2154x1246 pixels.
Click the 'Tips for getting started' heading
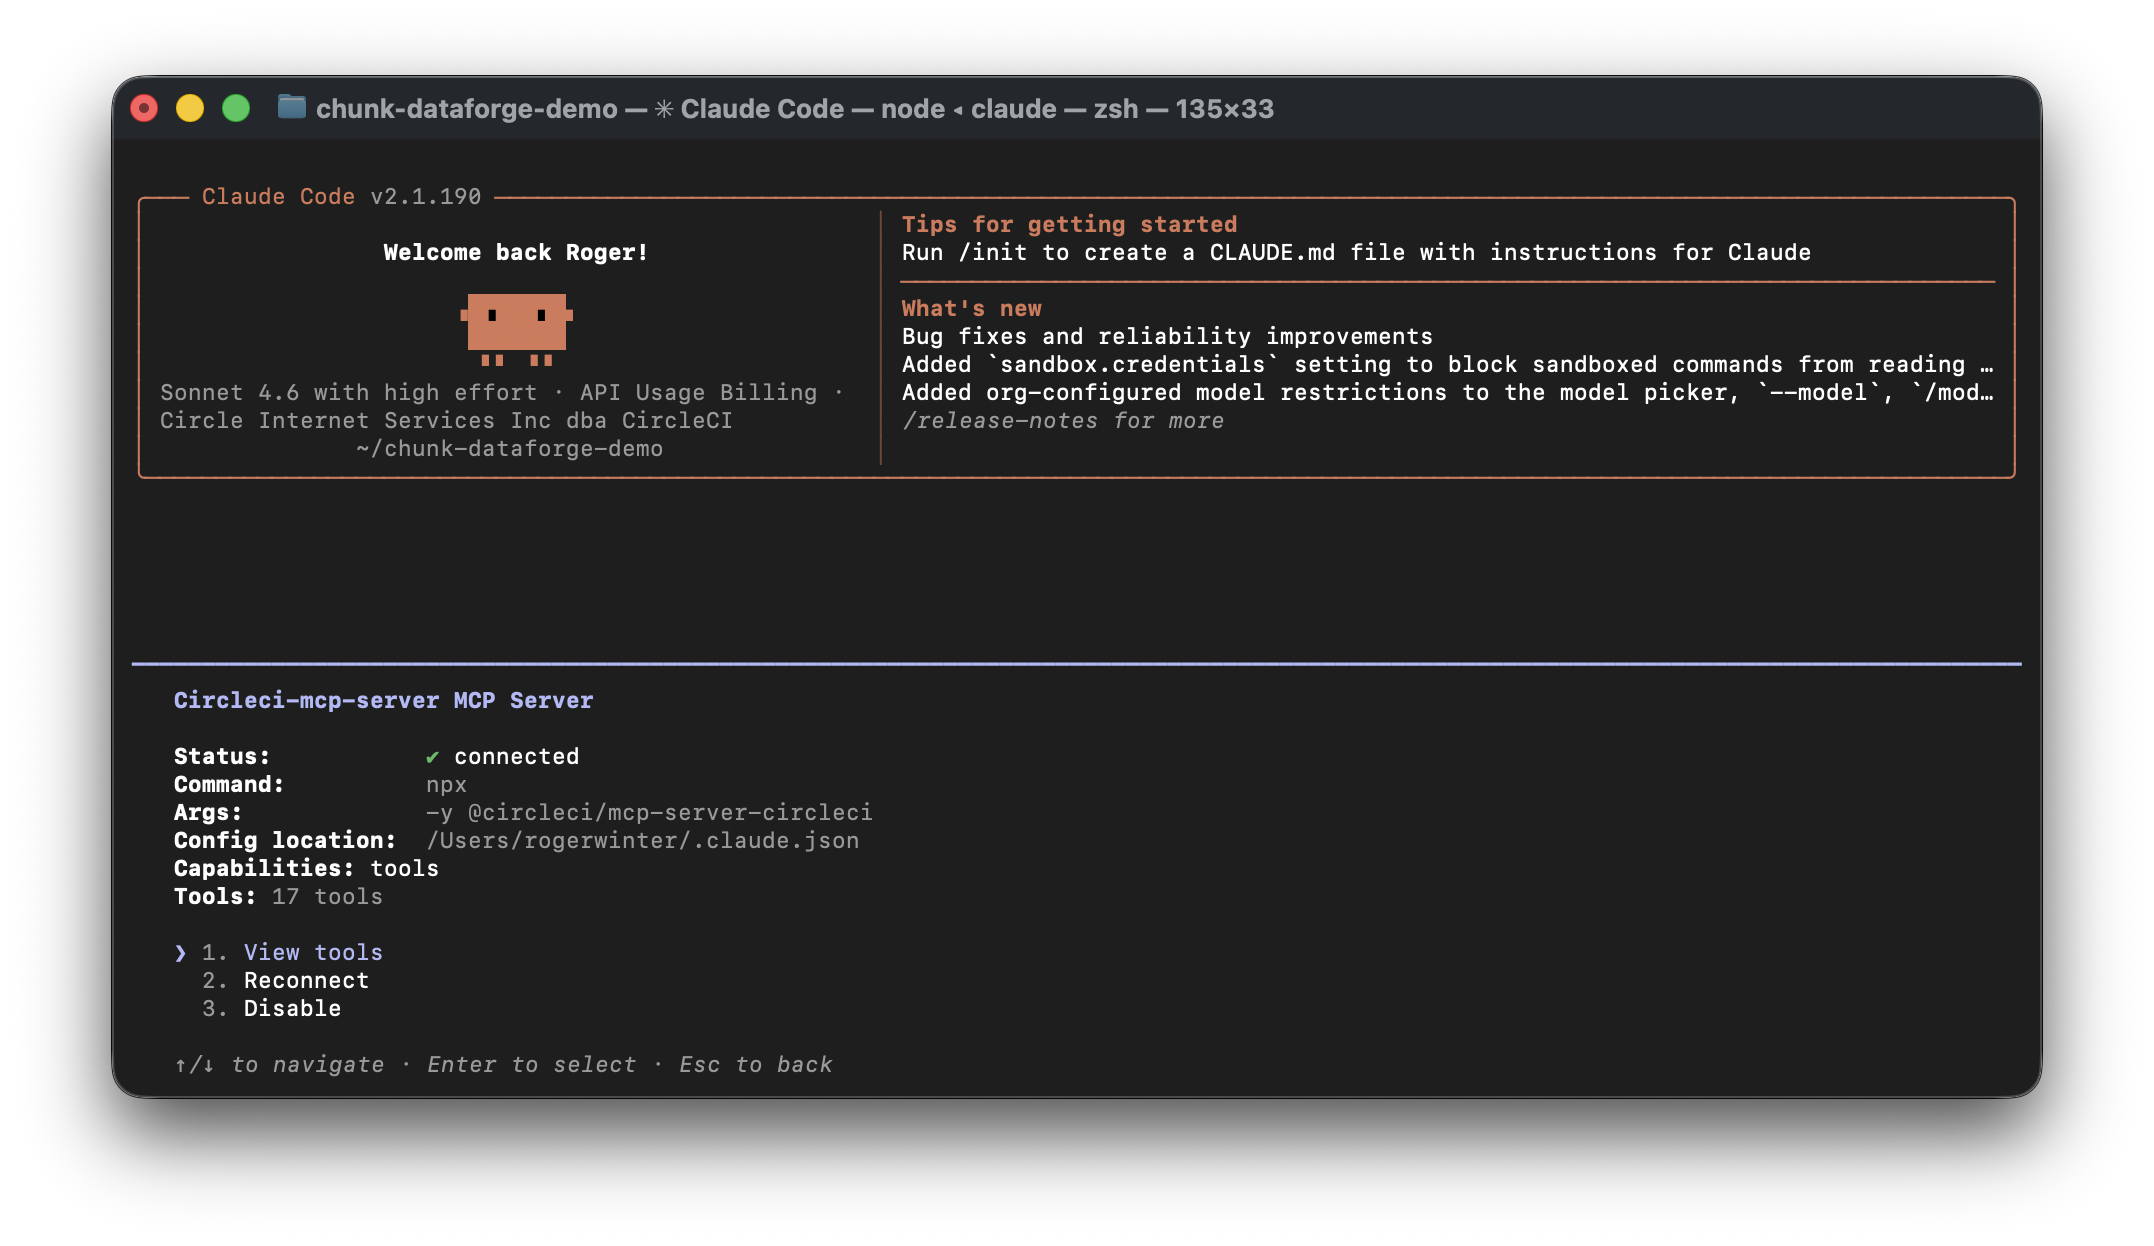1069,224
